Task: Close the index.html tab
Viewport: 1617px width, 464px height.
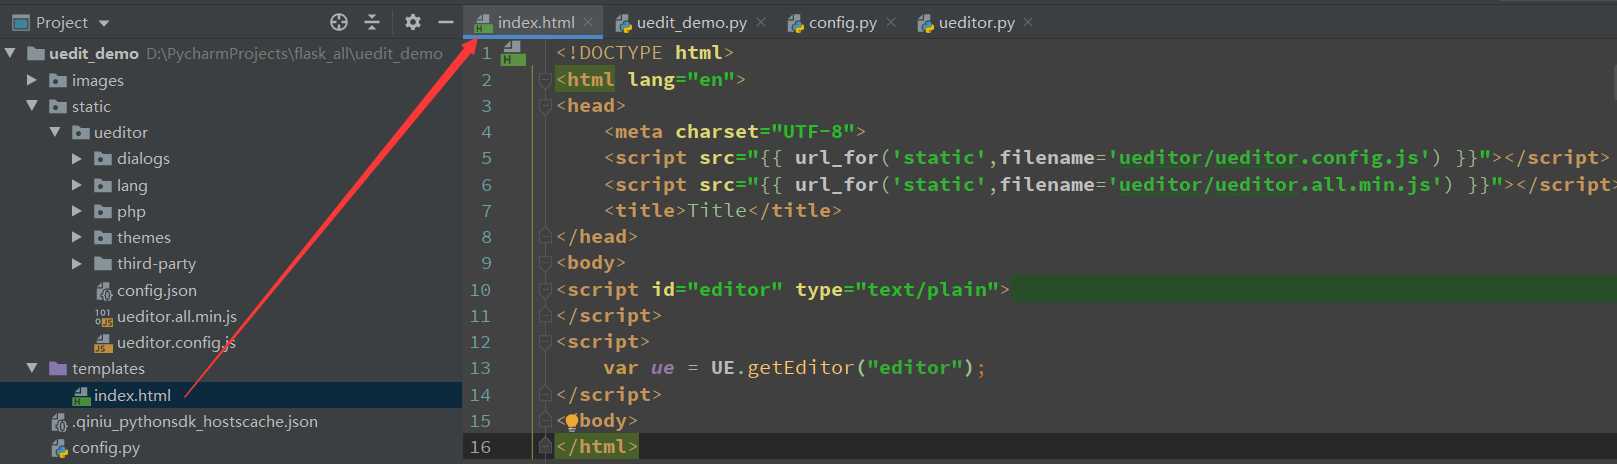Action: coord(589,22)
